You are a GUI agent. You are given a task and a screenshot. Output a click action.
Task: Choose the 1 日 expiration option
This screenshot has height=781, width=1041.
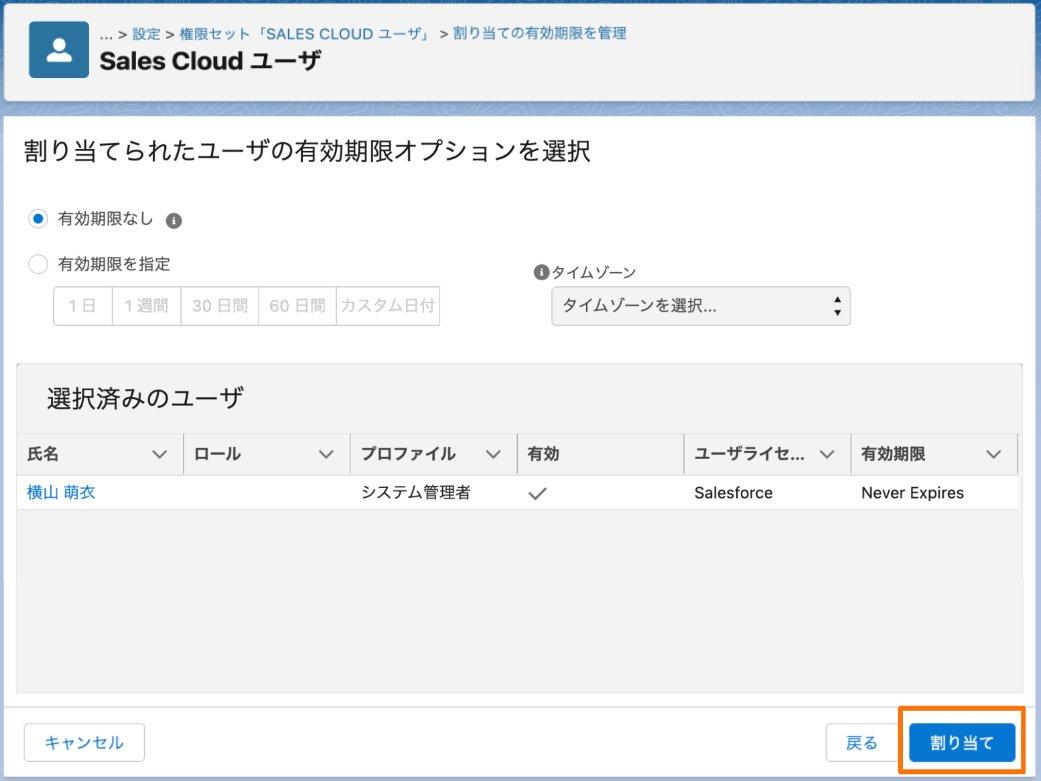(83, 305)
